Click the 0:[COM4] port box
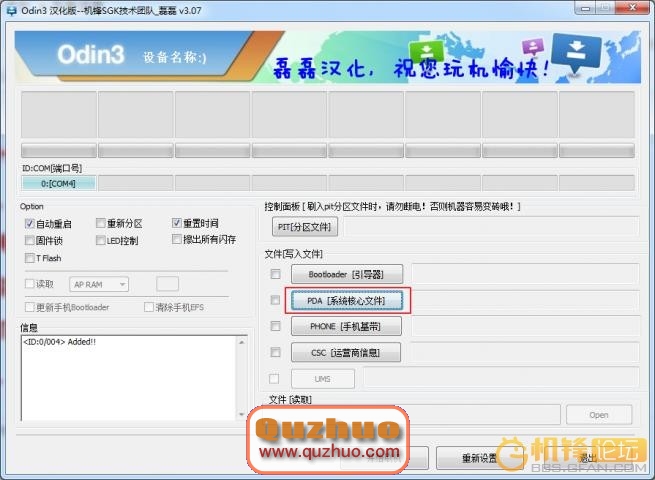 pos(58,183)
